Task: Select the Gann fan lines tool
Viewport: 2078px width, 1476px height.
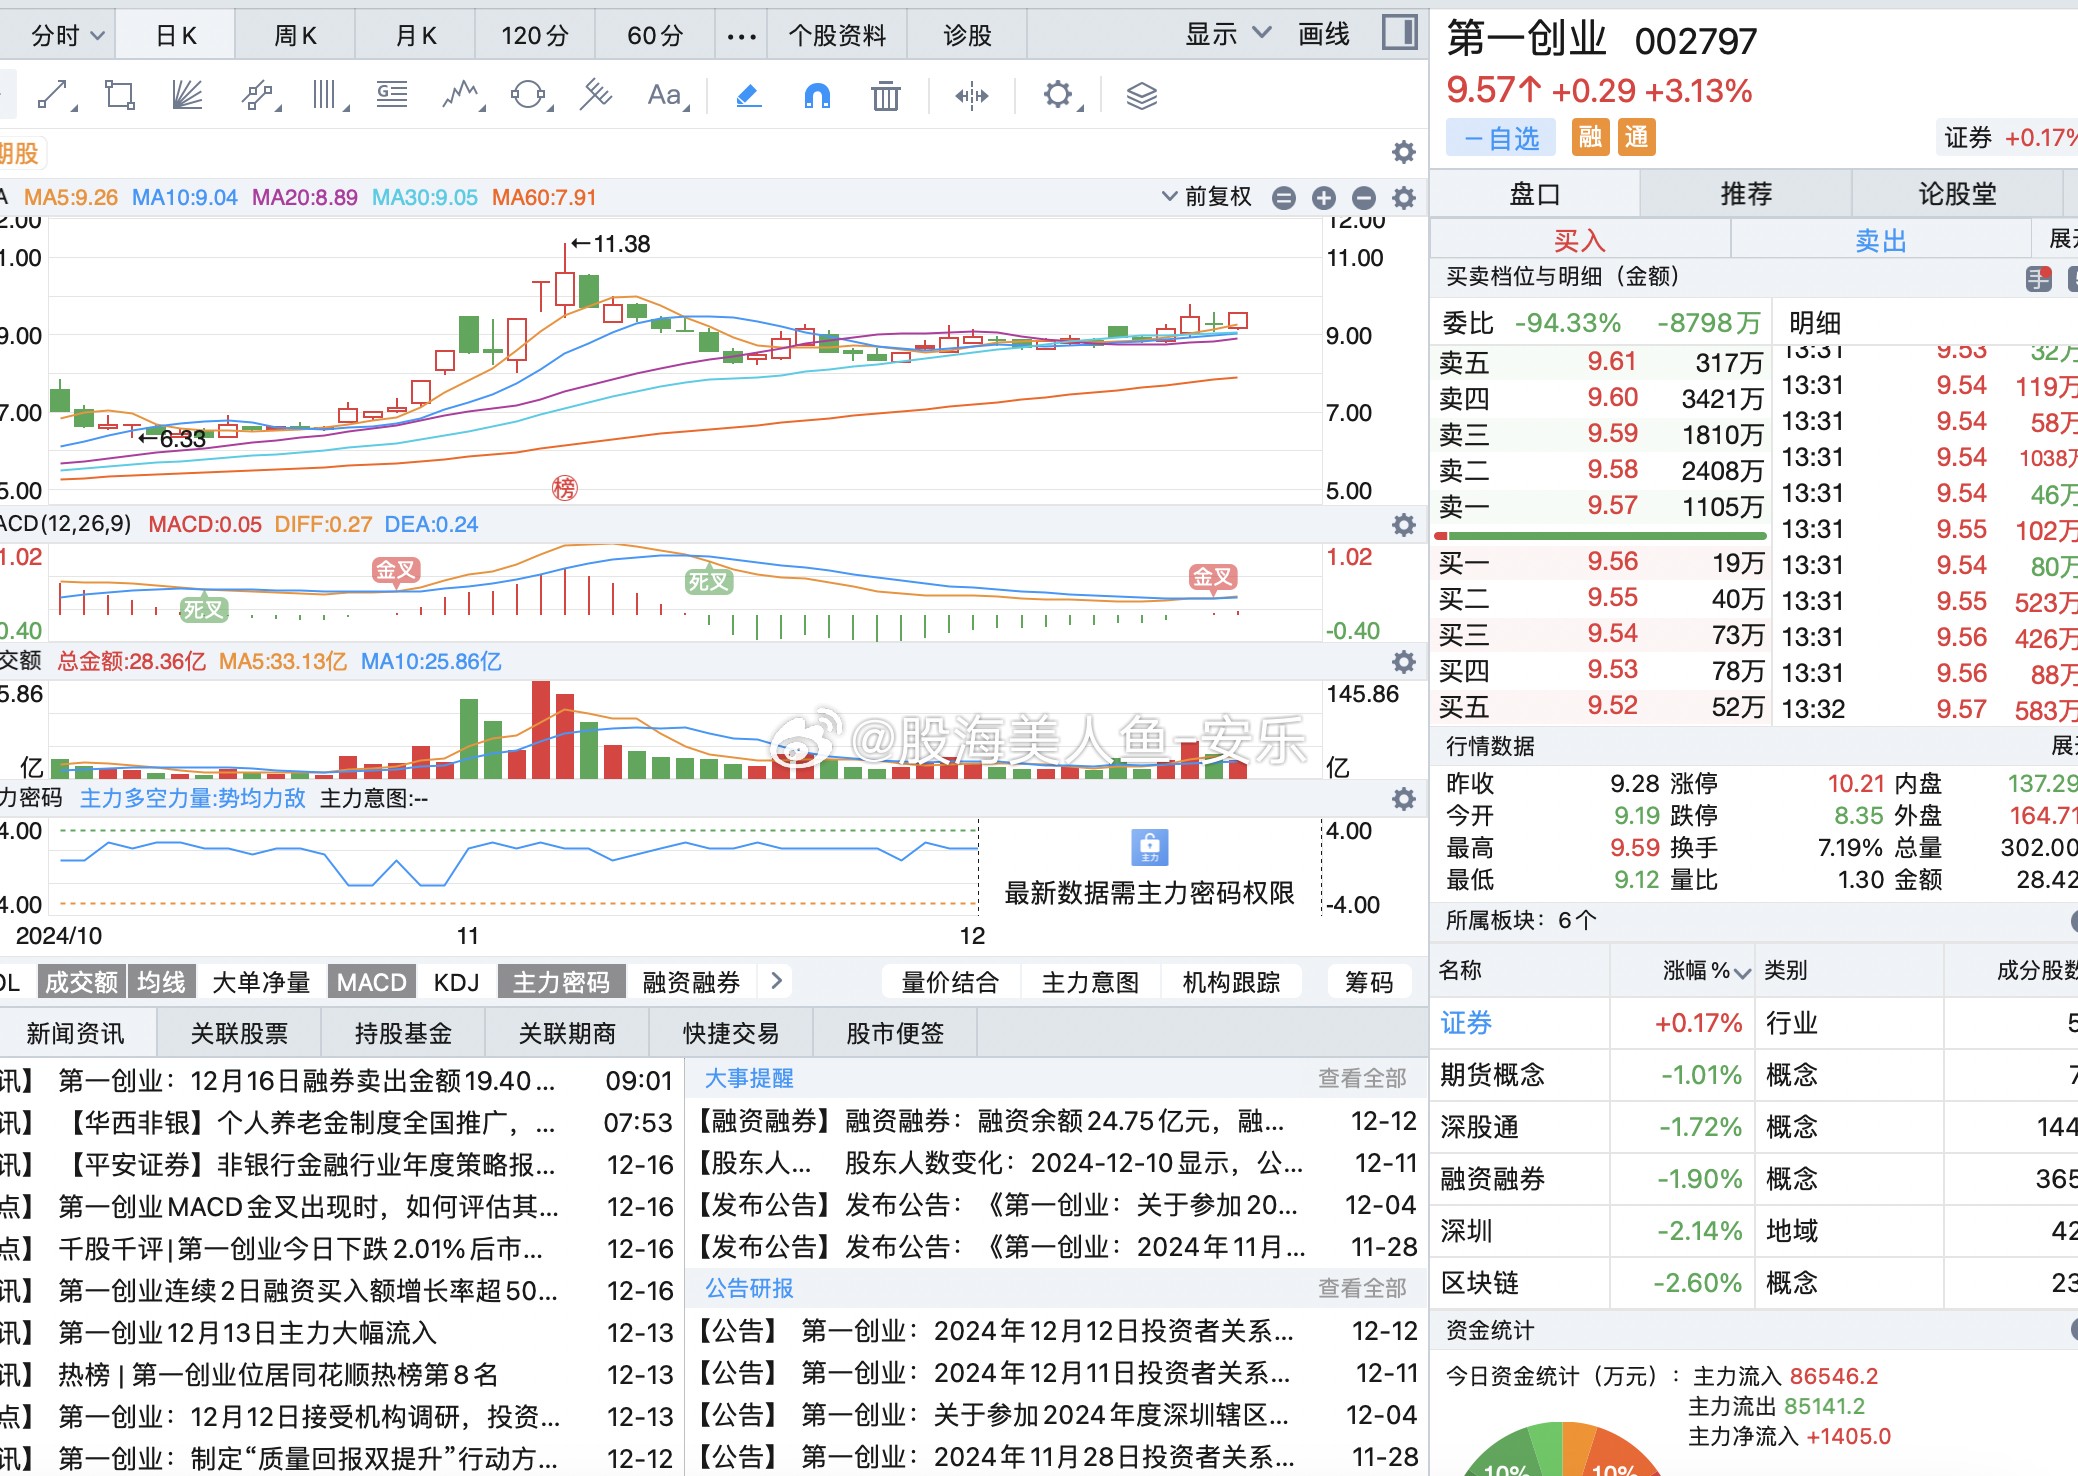Action: (x=187, y=96)
